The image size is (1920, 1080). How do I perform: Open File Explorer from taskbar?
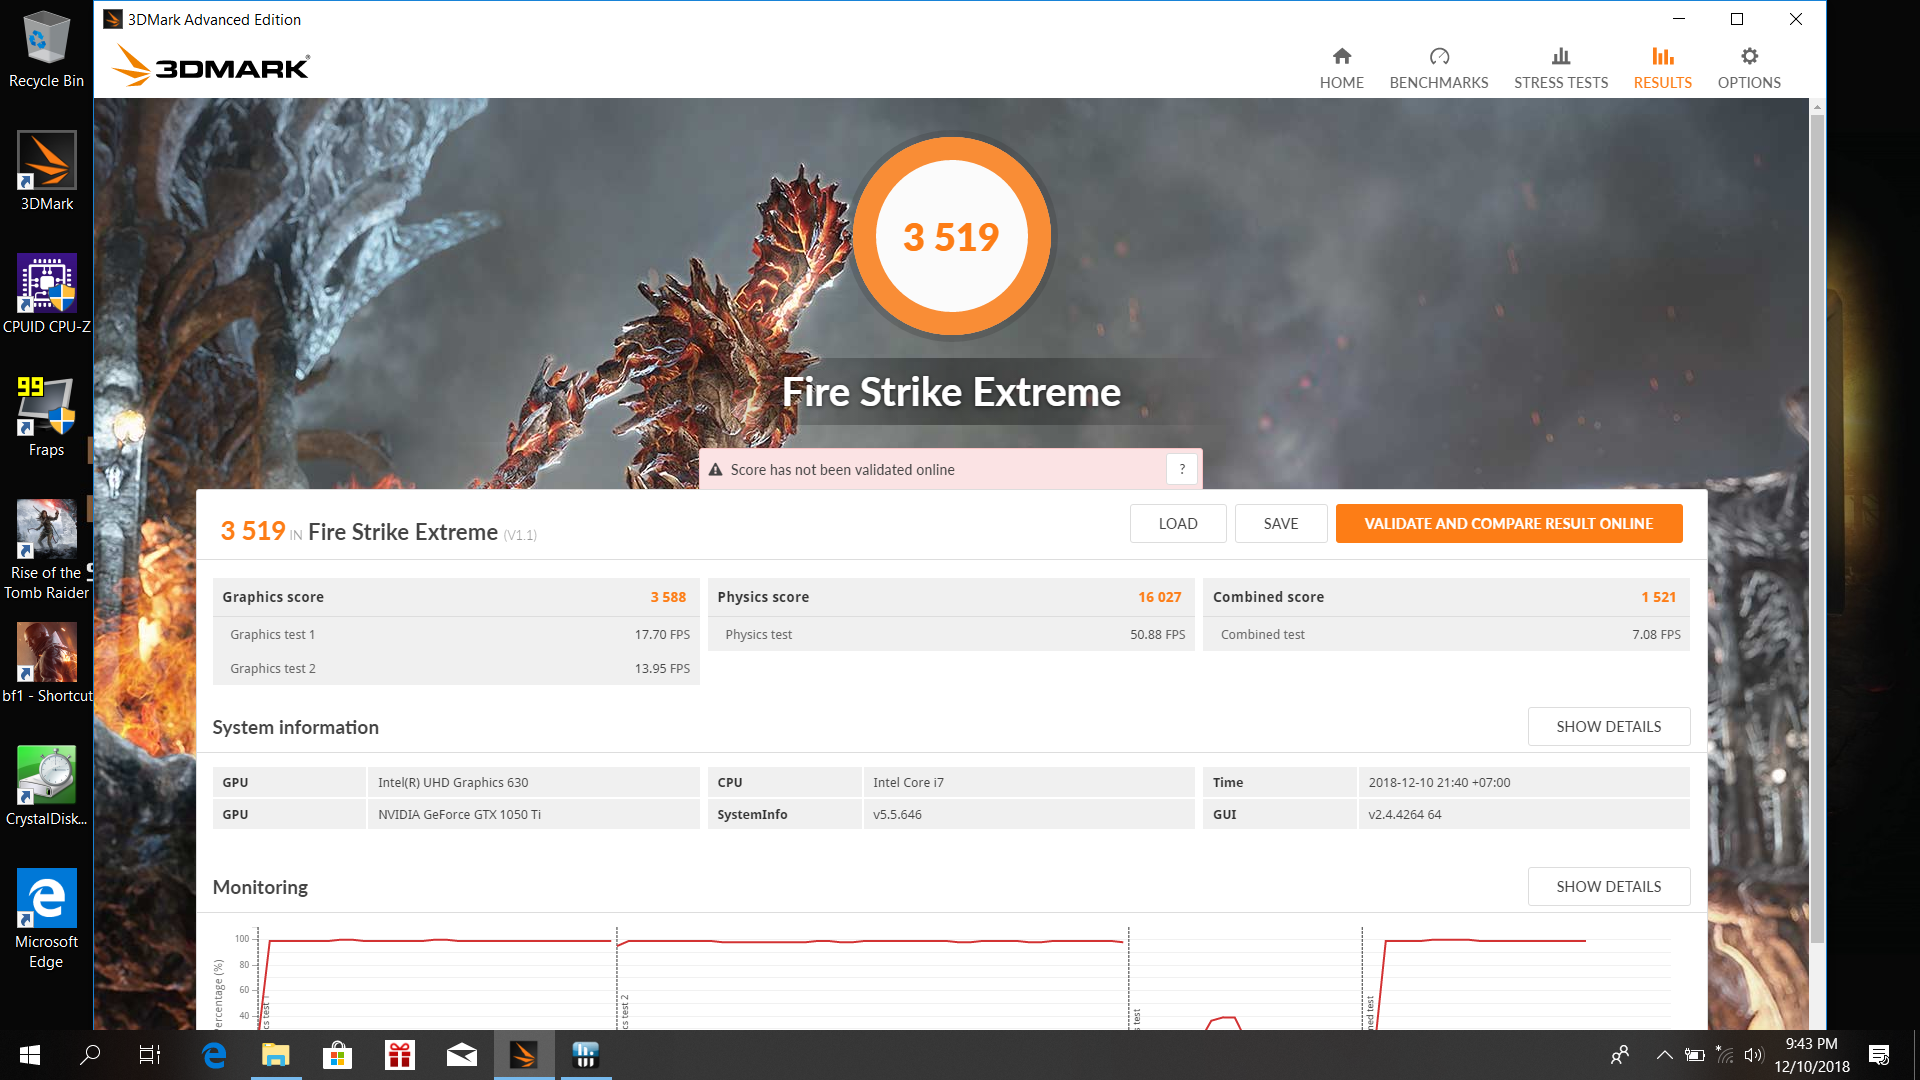point(276,1055)
